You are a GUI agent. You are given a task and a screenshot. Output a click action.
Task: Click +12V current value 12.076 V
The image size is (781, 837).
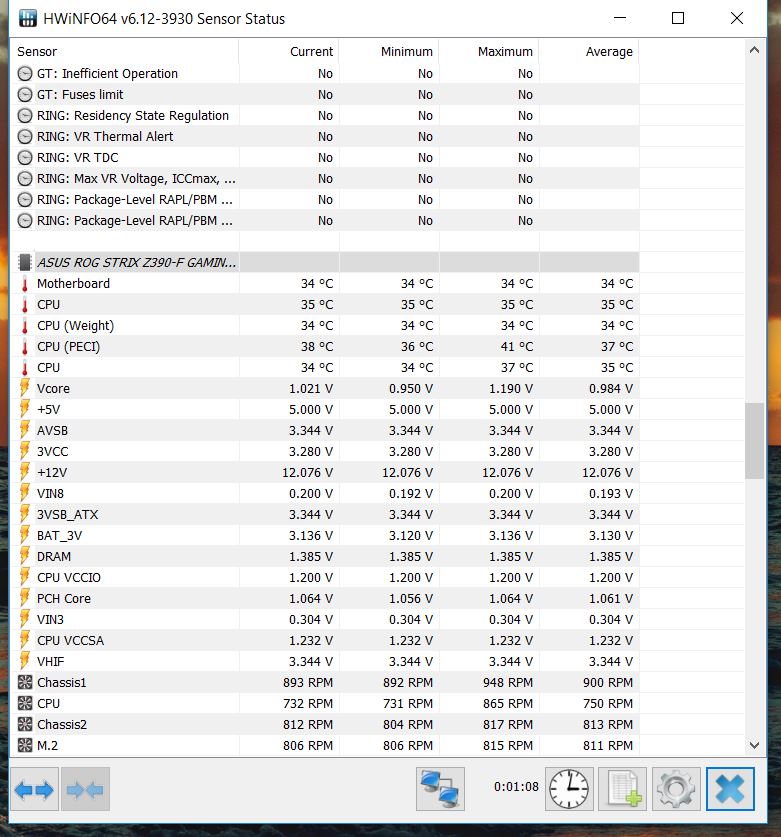click(x=307, y=472)
